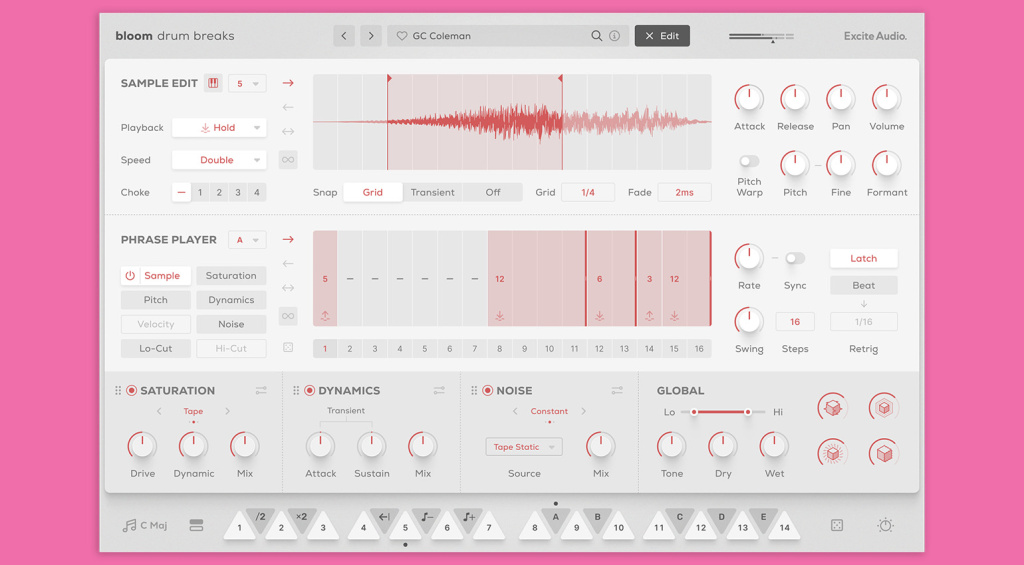The height and width of the screenshot is (565, 1024).
Task: Click bottom bar power timer icon
Action: tap(885, 525)
